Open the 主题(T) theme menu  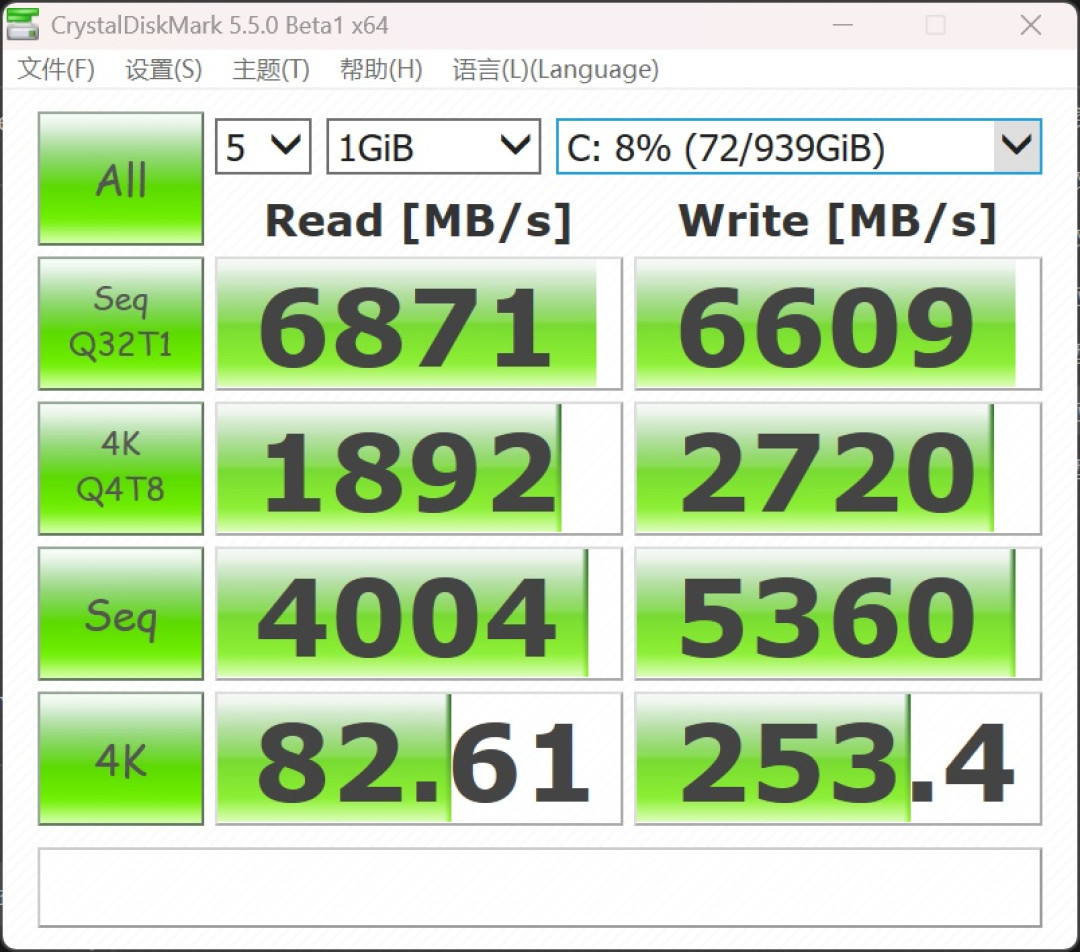tap(271, 70)
